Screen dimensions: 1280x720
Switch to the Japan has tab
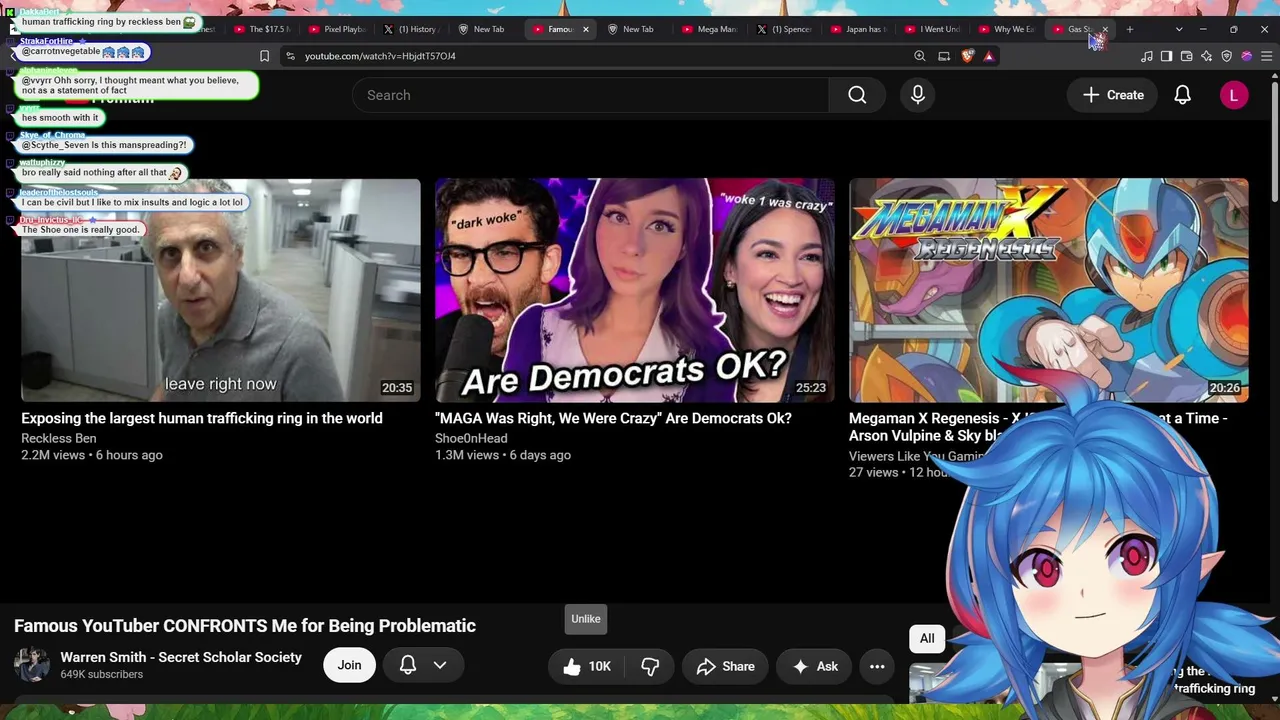[x=858, y=29]
